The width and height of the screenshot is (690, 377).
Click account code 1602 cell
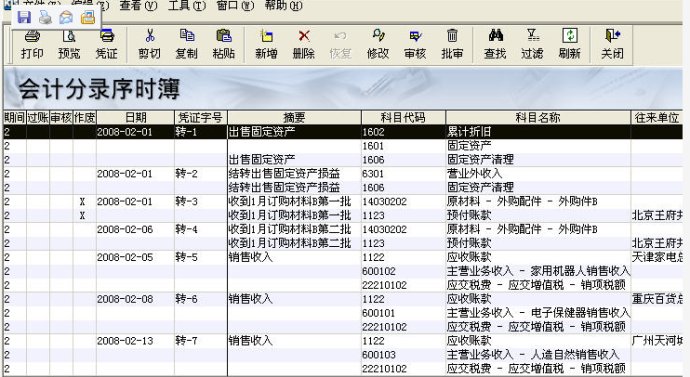coord(403,132)
